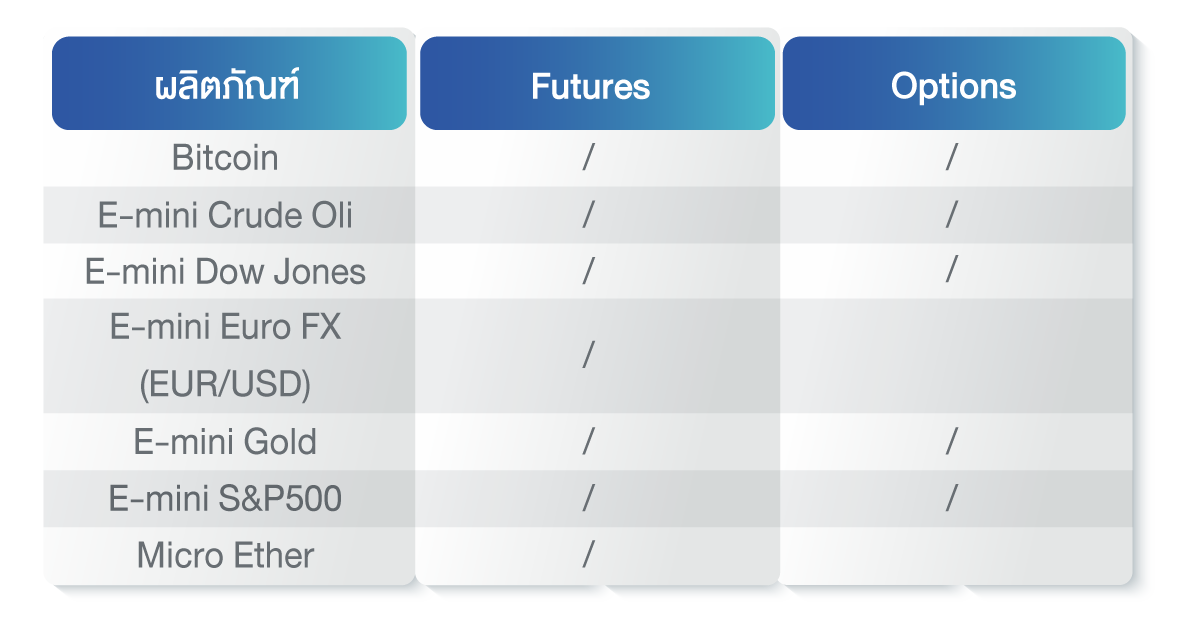Select the E-mini Crude Oli row label

[x=225, y=215]
